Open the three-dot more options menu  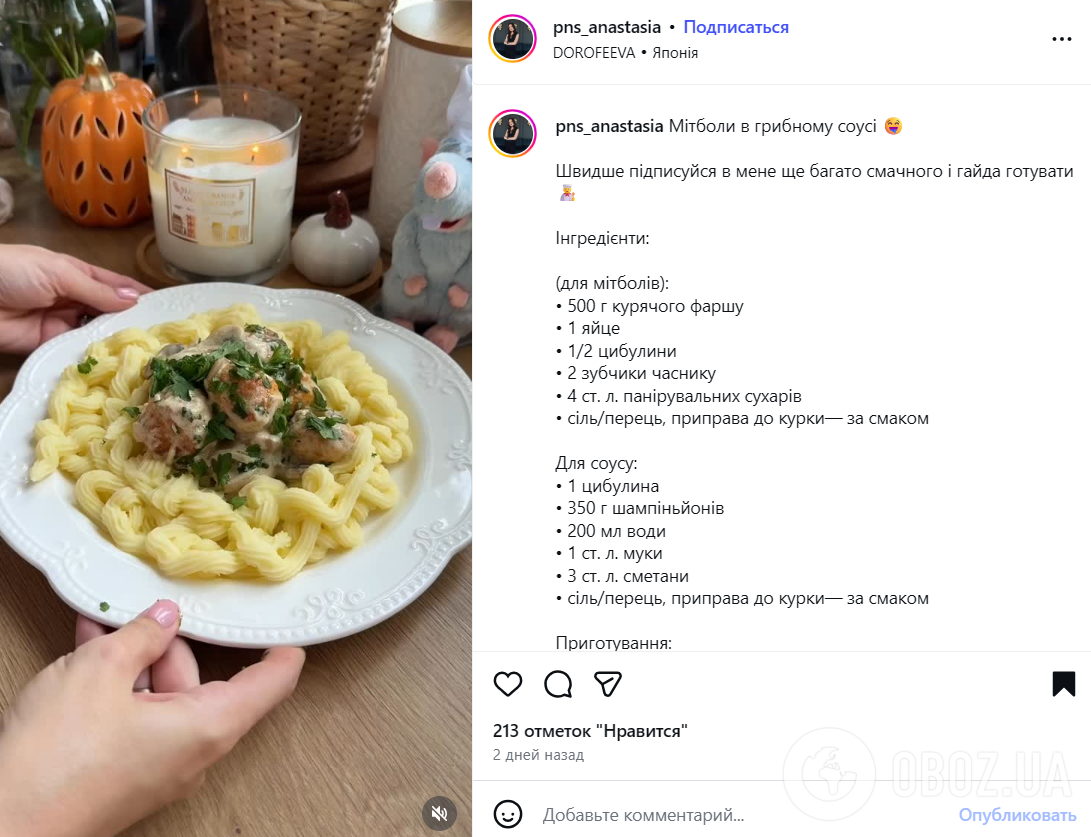click(1062, 39)
